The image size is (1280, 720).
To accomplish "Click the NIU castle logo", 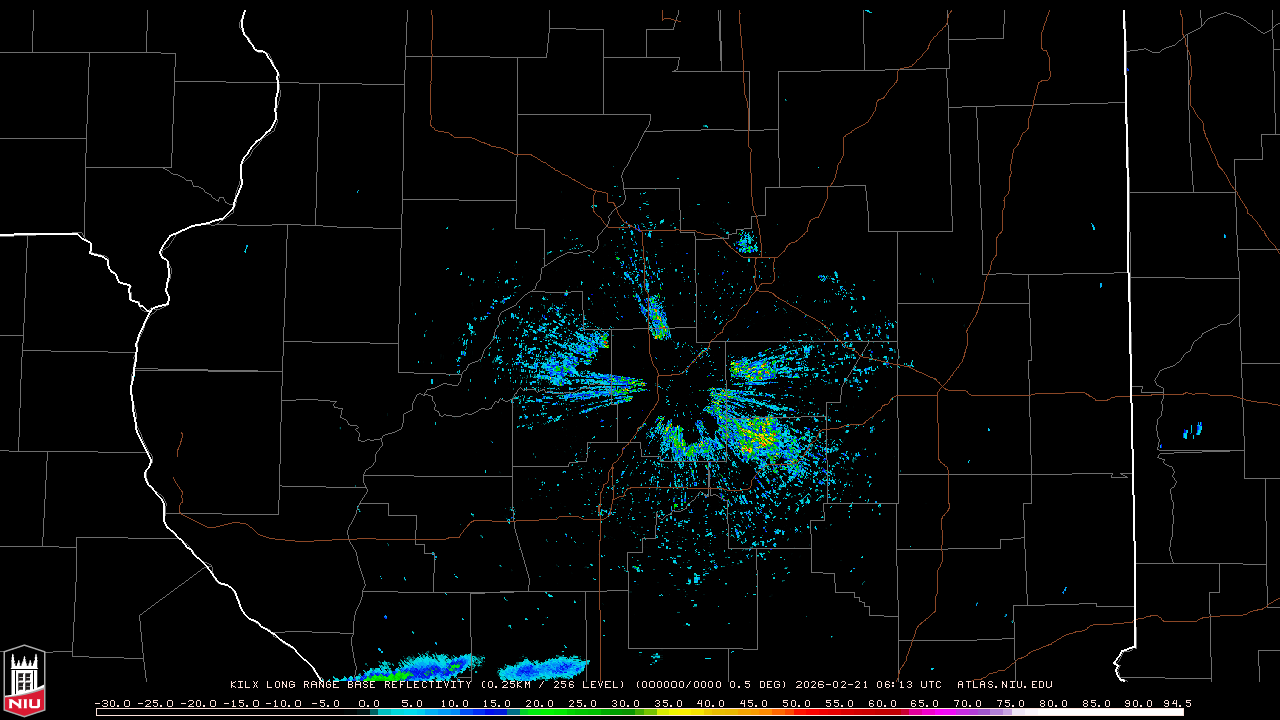I will tap(24, 681).
